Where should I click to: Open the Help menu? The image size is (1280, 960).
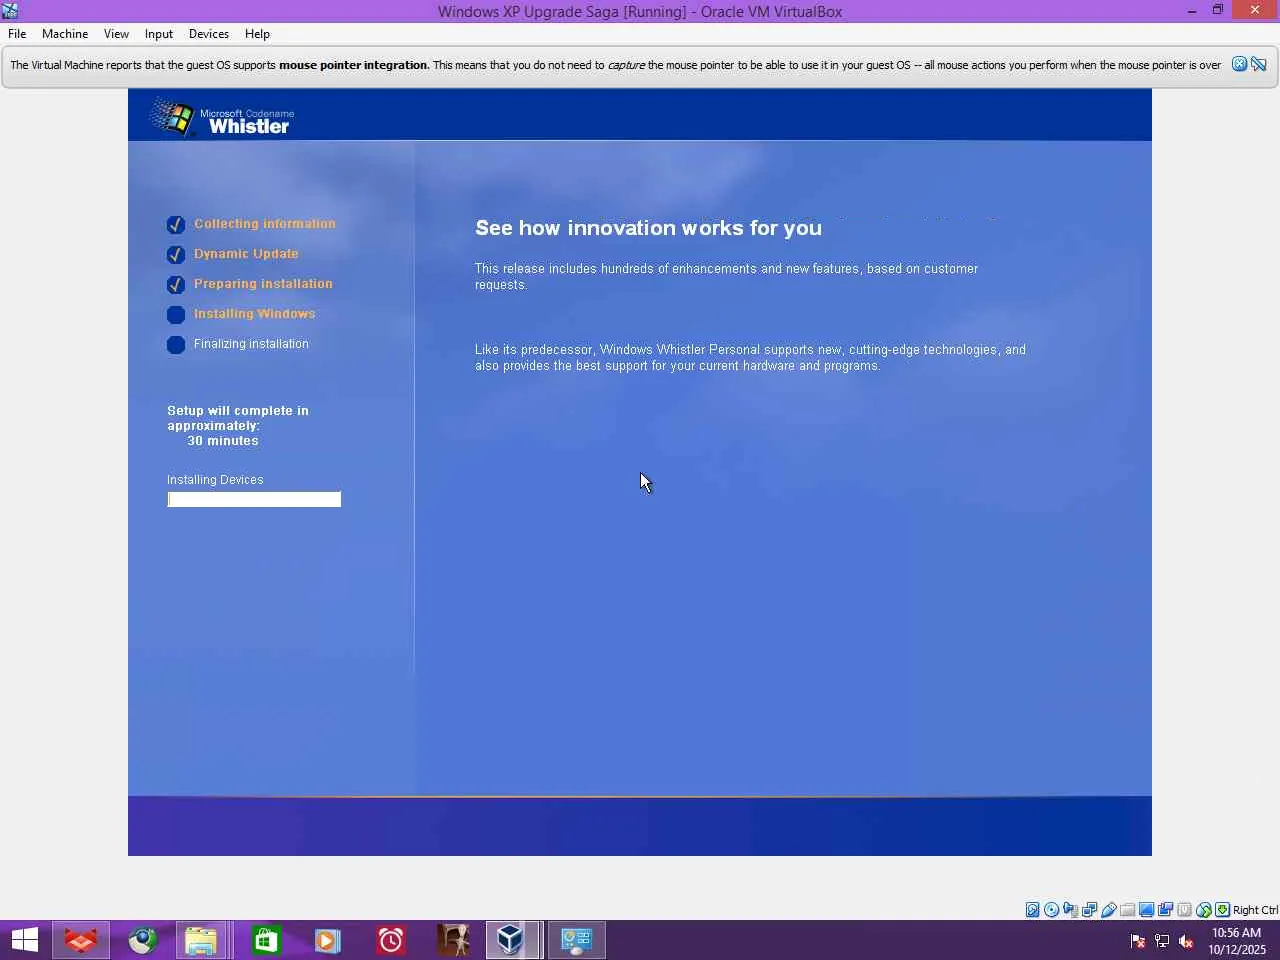257,34
